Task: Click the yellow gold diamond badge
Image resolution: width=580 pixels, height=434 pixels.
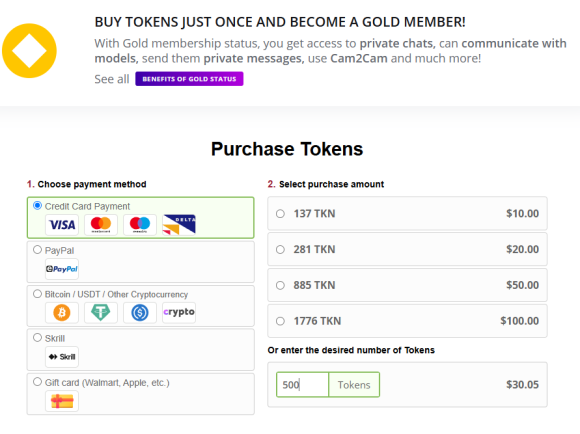Action: click(x=29, y=51)
